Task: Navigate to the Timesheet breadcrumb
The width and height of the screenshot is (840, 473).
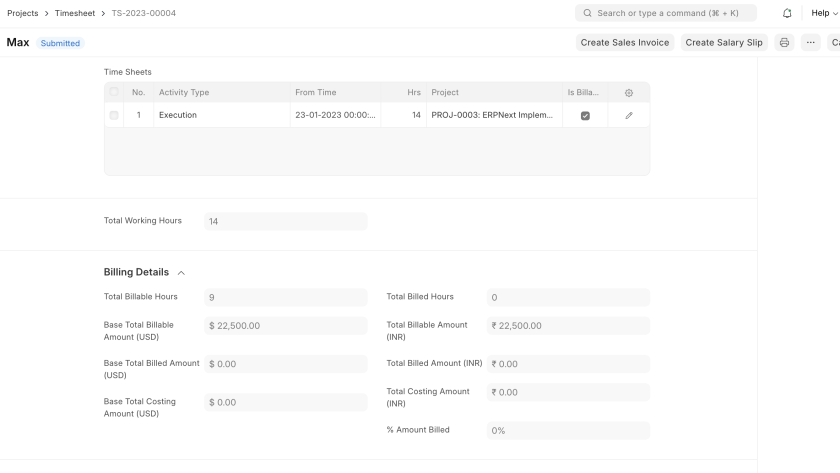Action: (74, 13)
